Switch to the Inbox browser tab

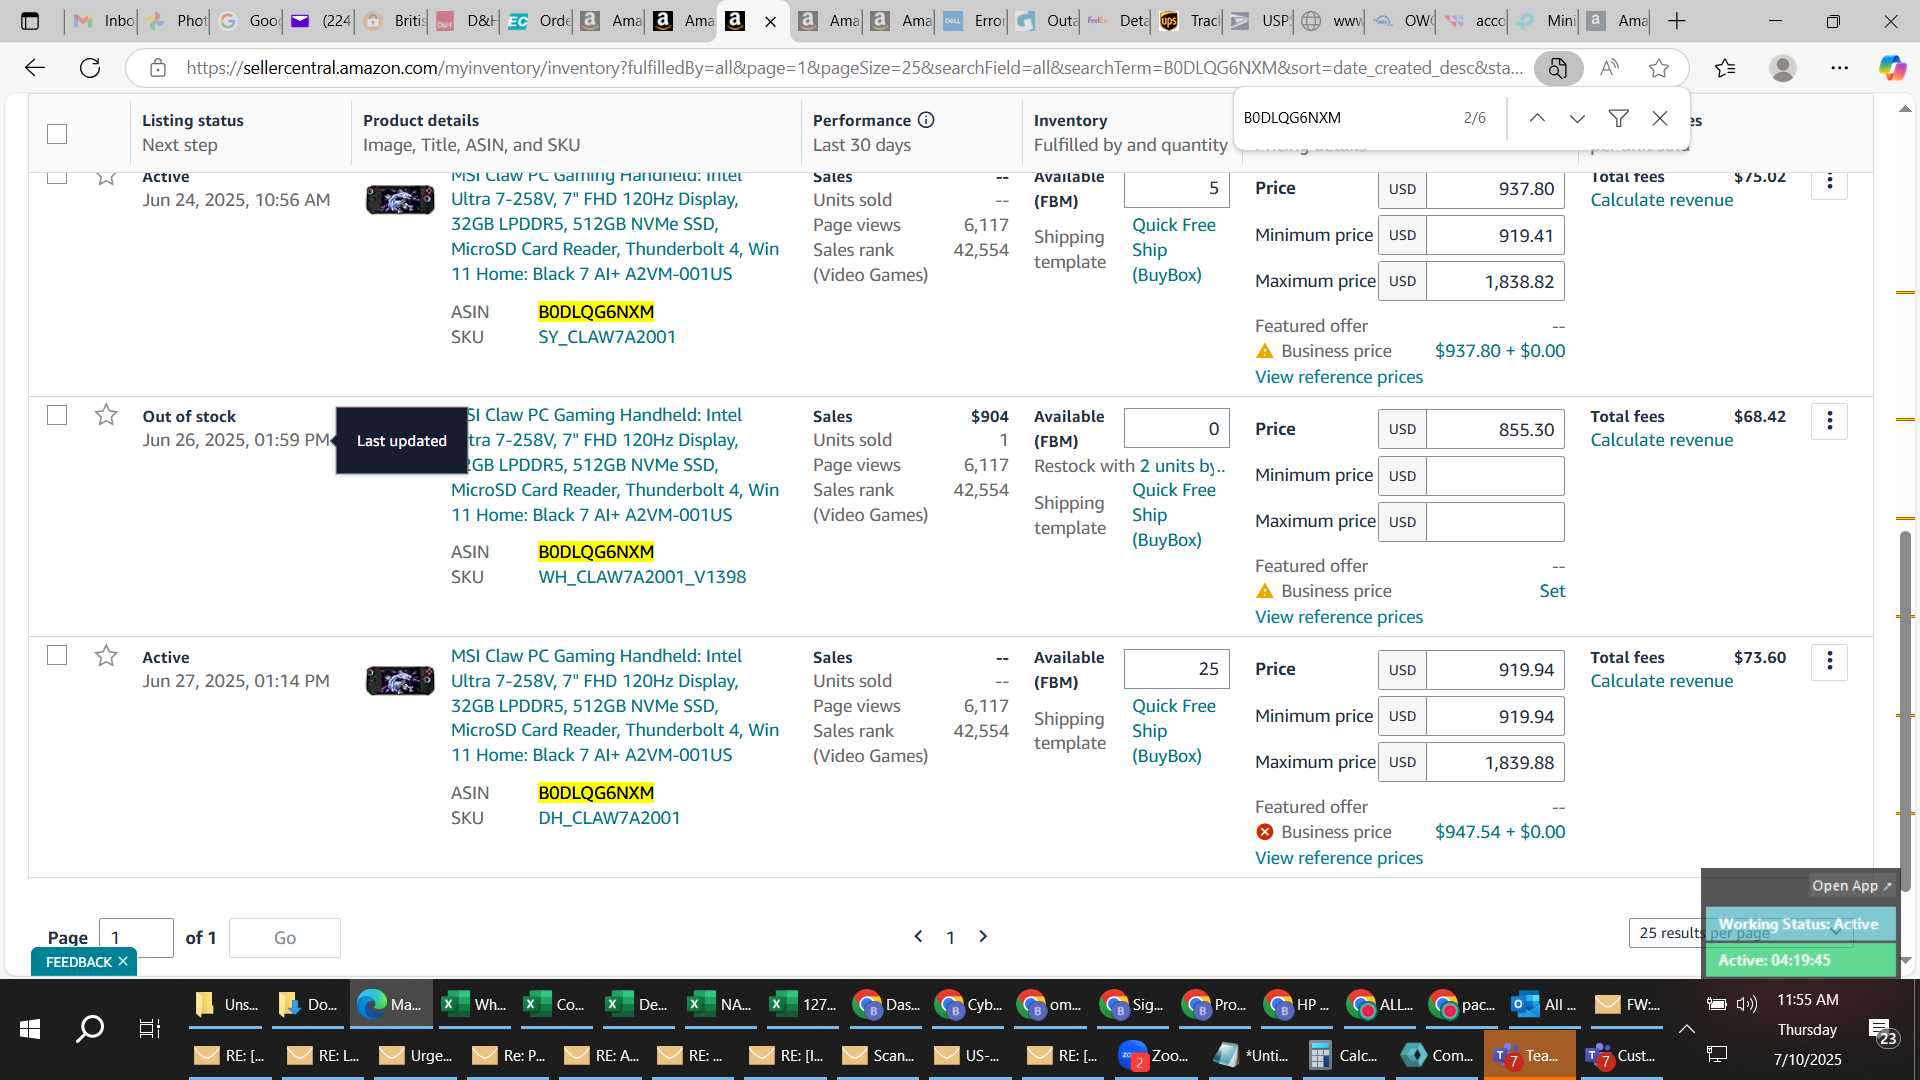[102, 21]
